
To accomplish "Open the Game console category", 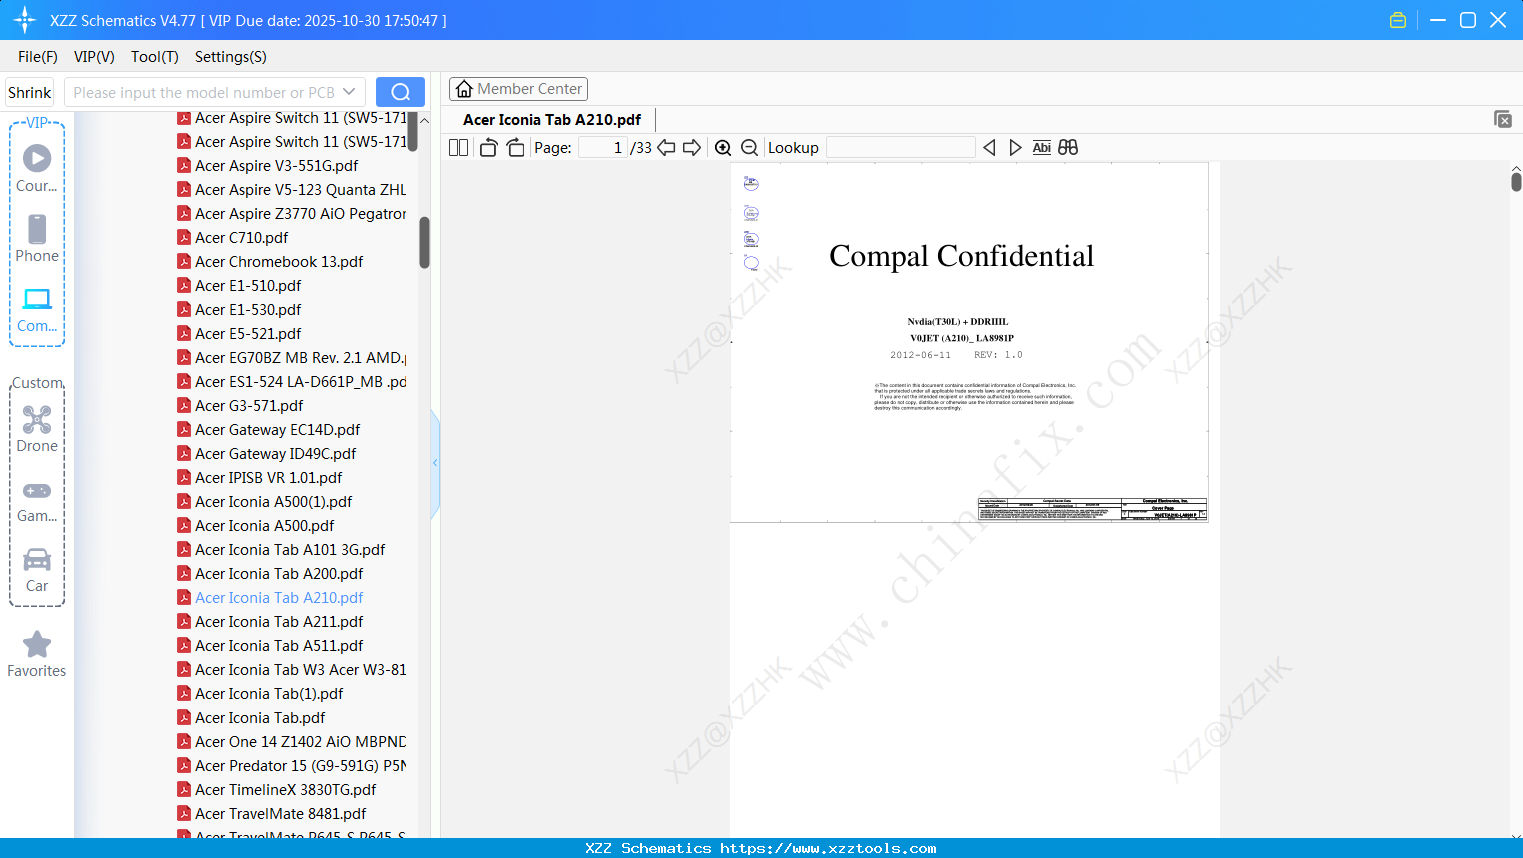I will [37, 501].
